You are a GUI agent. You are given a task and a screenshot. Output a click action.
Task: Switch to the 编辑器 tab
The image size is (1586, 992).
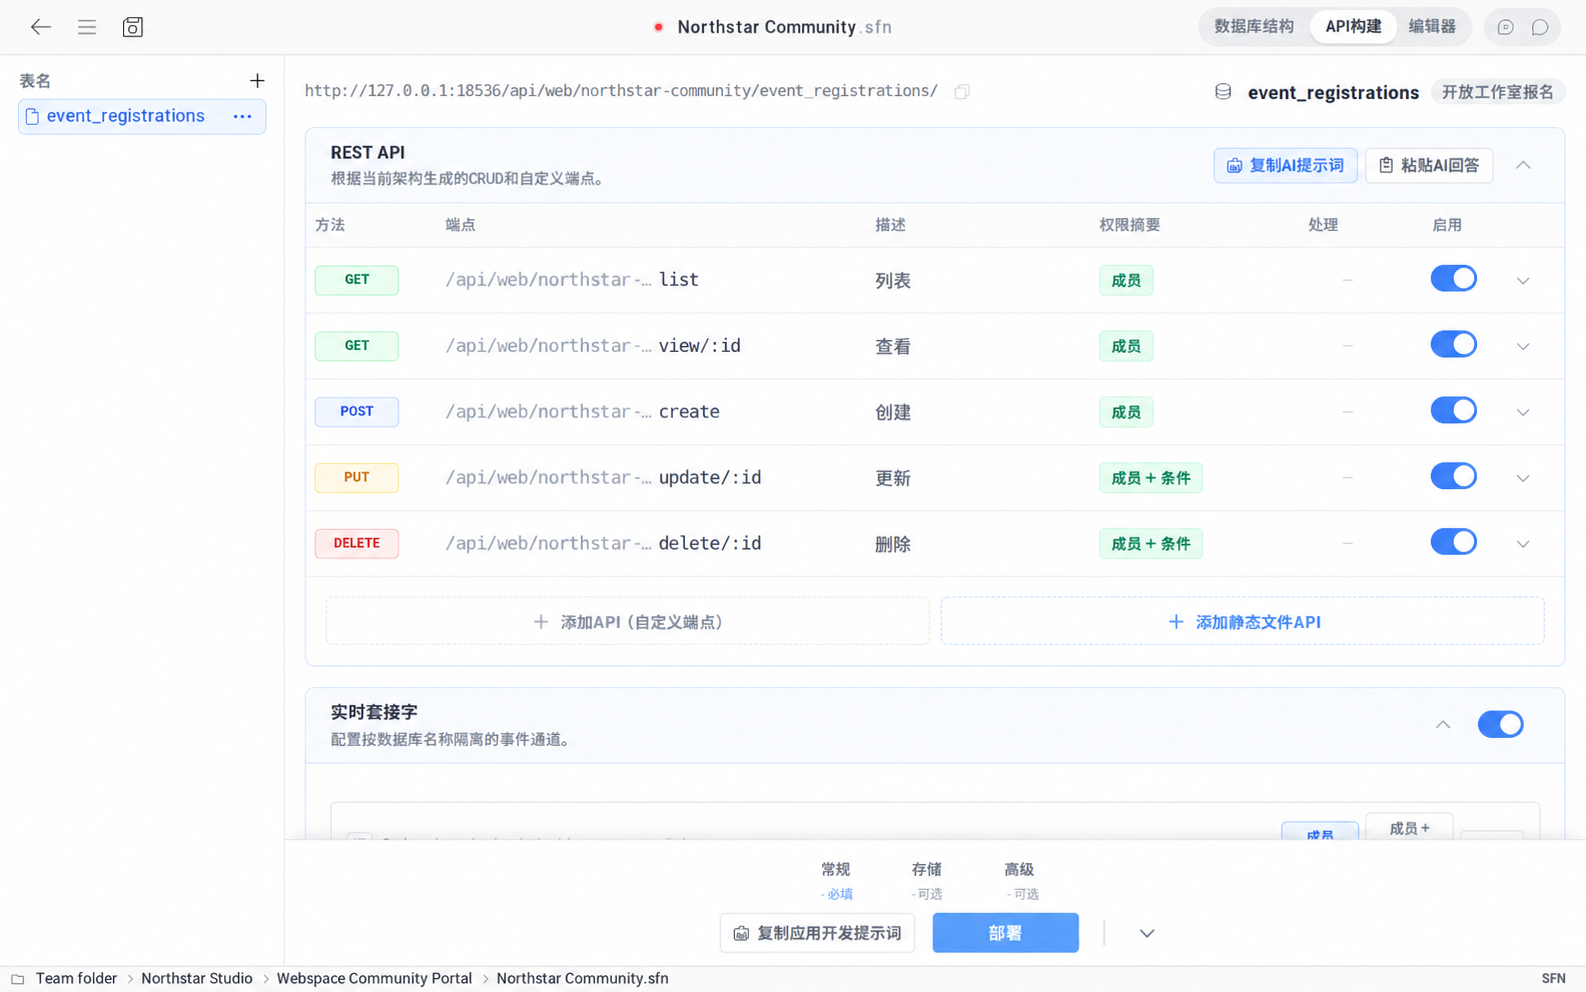(1432, 27)
